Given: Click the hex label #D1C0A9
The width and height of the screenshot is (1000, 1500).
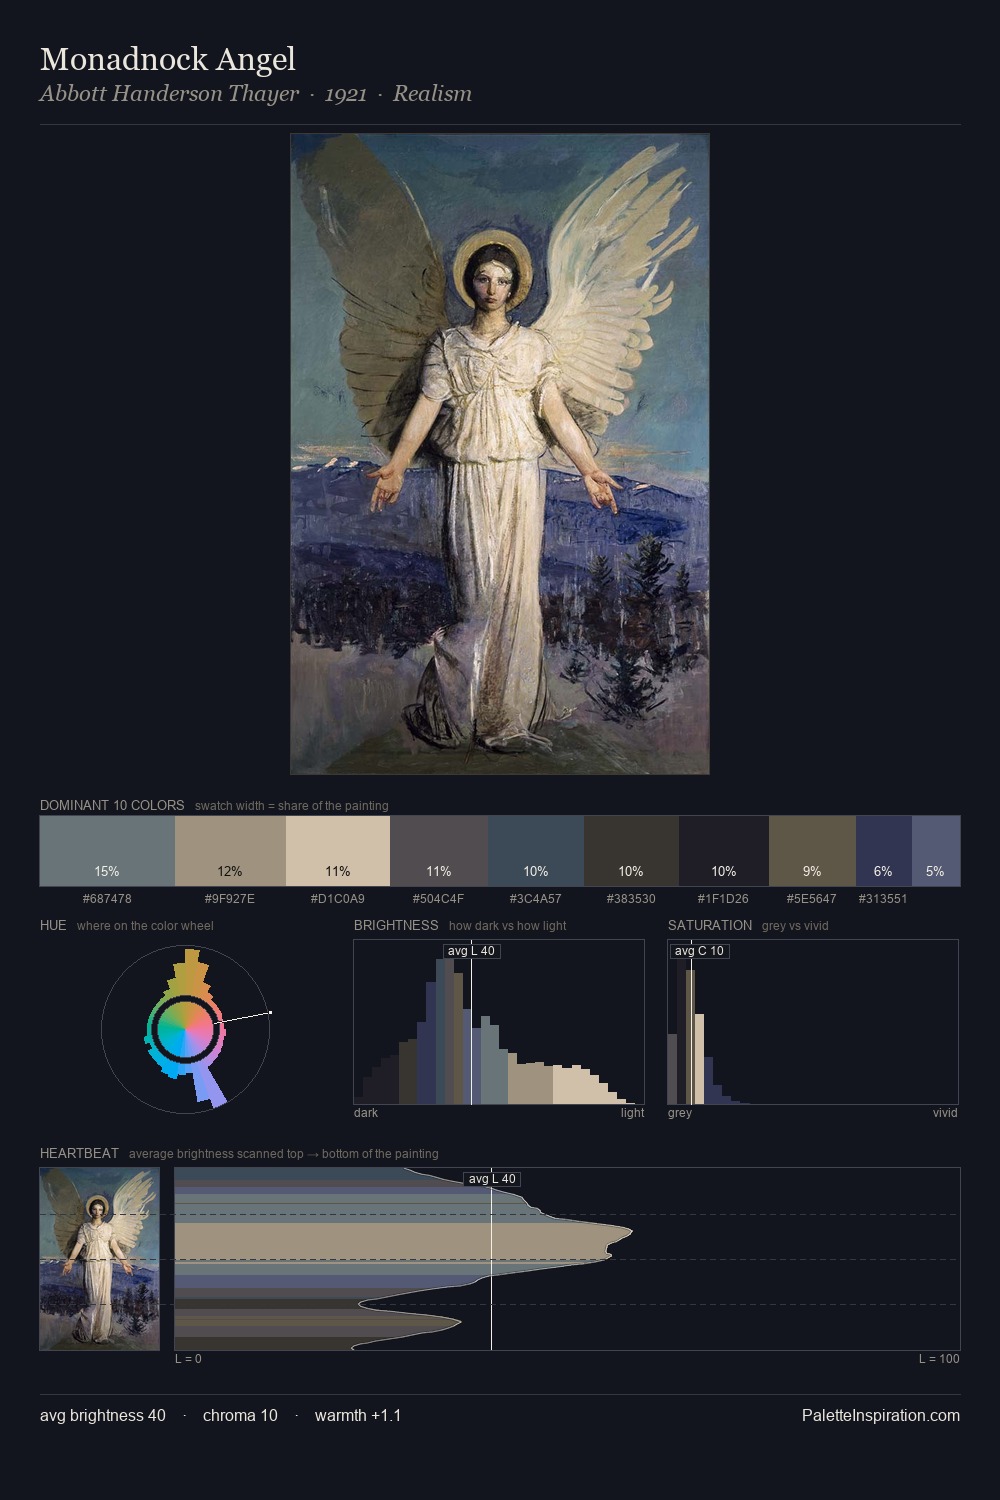Looking at the screenshot, I should tap(338, 899).
